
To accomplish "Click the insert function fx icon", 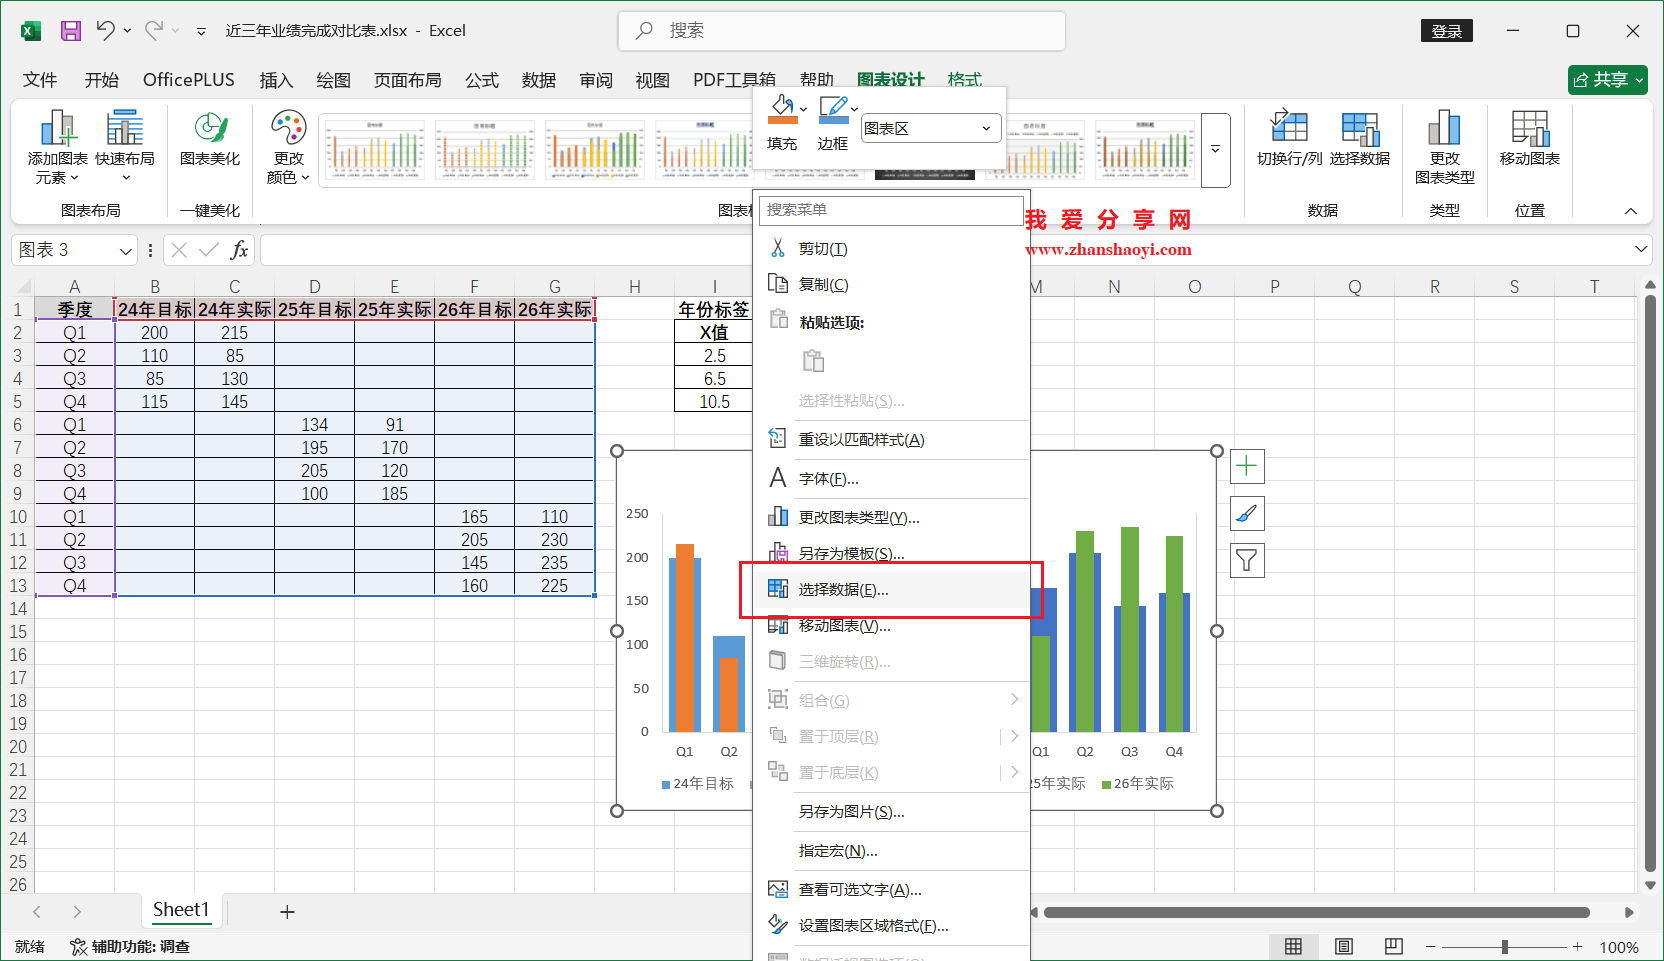I will click(239, 250).
